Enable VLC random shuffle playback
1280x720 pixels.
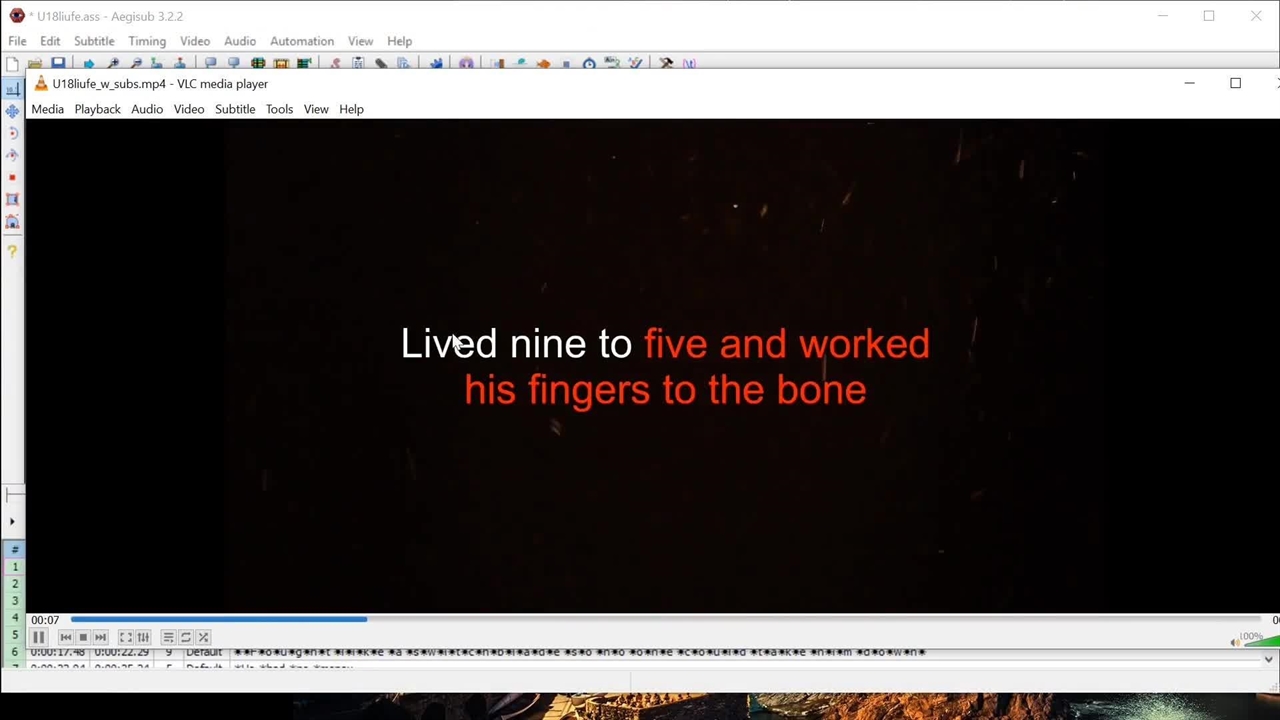[x=203, y=637]
